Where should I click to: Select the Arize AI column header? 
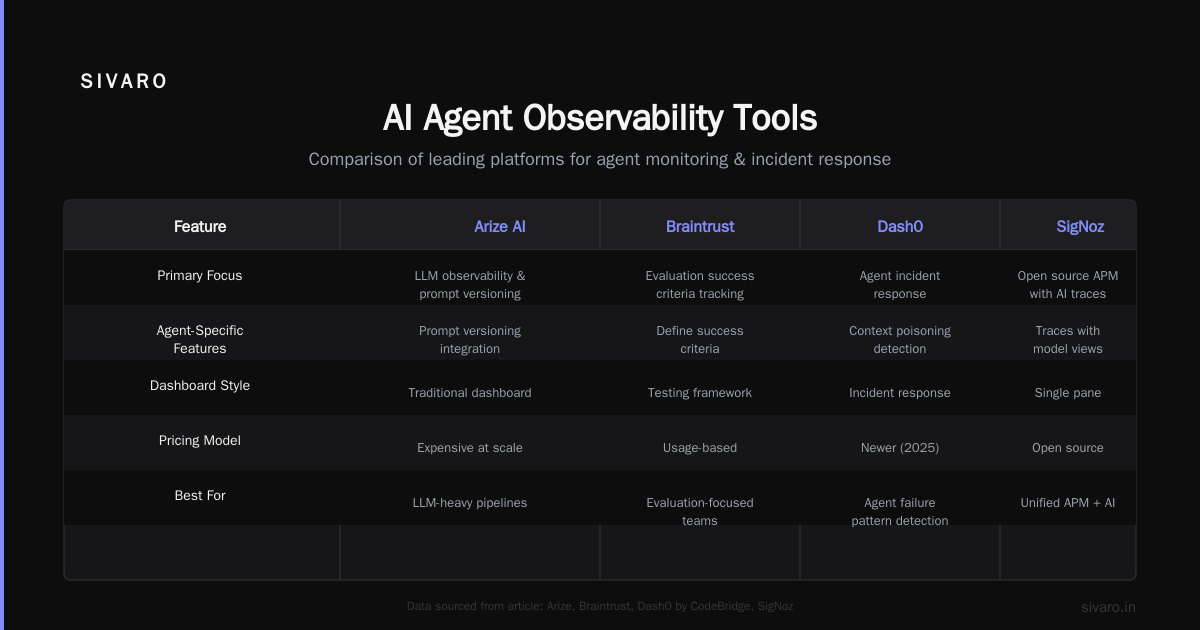pyautogui.click(x=500, y=227)
